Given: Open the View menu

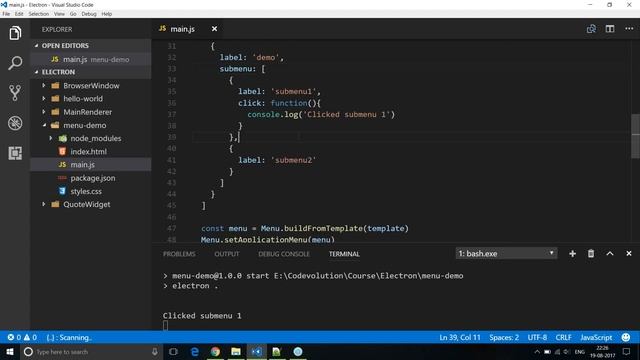Looking at the screenshot, I should click(x=59, y=14).
